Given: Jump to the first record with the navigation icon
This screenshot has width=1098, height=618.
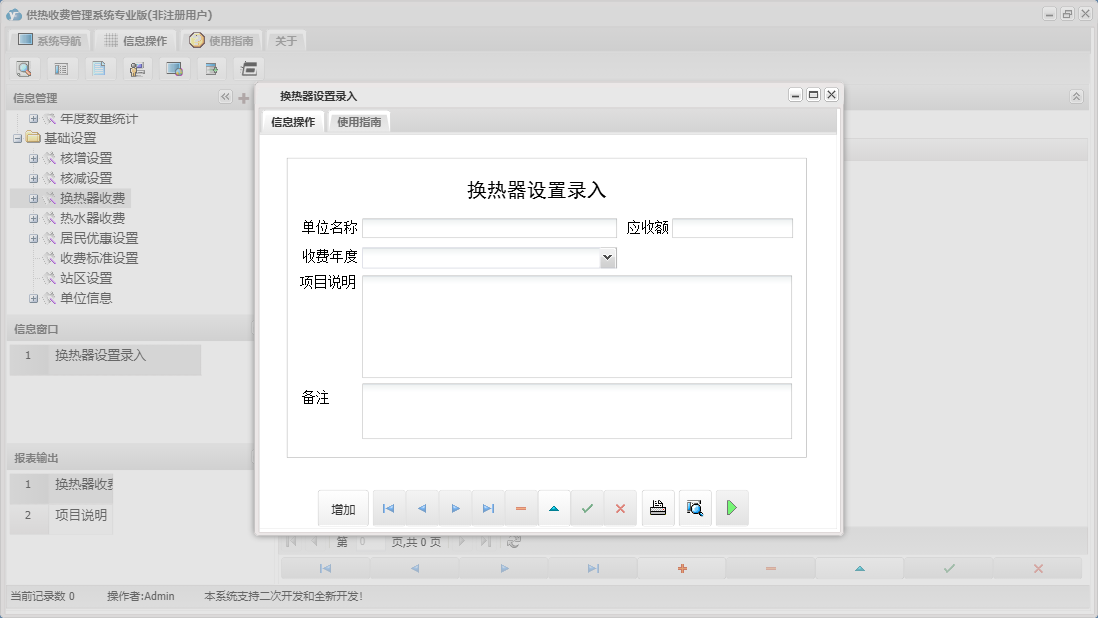Looking at the screenshot, I should point(388,507).
